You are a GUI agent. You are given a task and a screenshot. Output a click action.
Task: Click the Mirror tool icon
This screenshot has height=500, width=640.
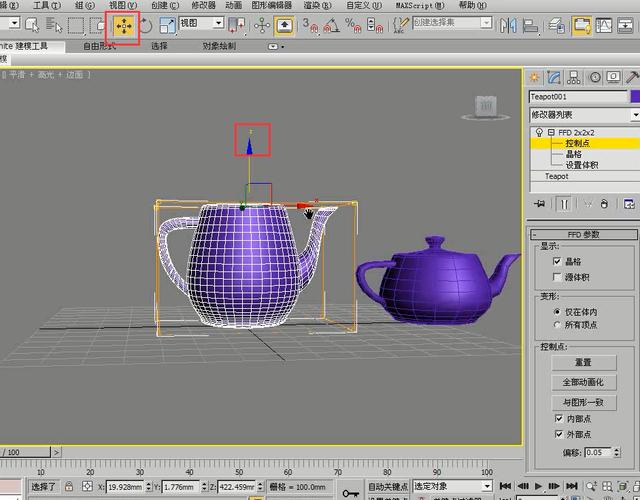coord(508,25)
